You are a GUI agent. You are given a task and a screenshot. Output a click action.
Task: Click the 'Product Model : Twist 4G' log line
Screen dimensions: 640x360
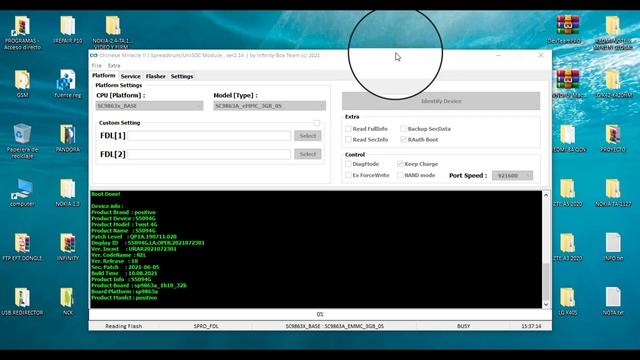coord(124,224)
